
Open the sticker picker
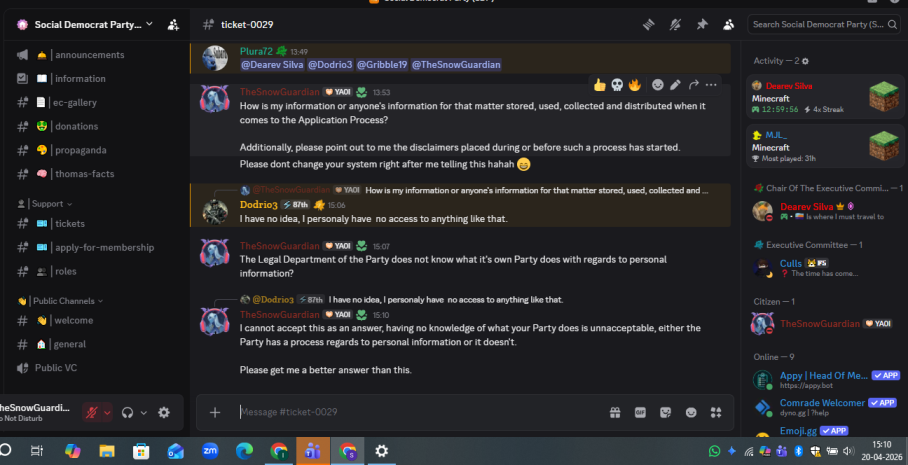(665, 412)
